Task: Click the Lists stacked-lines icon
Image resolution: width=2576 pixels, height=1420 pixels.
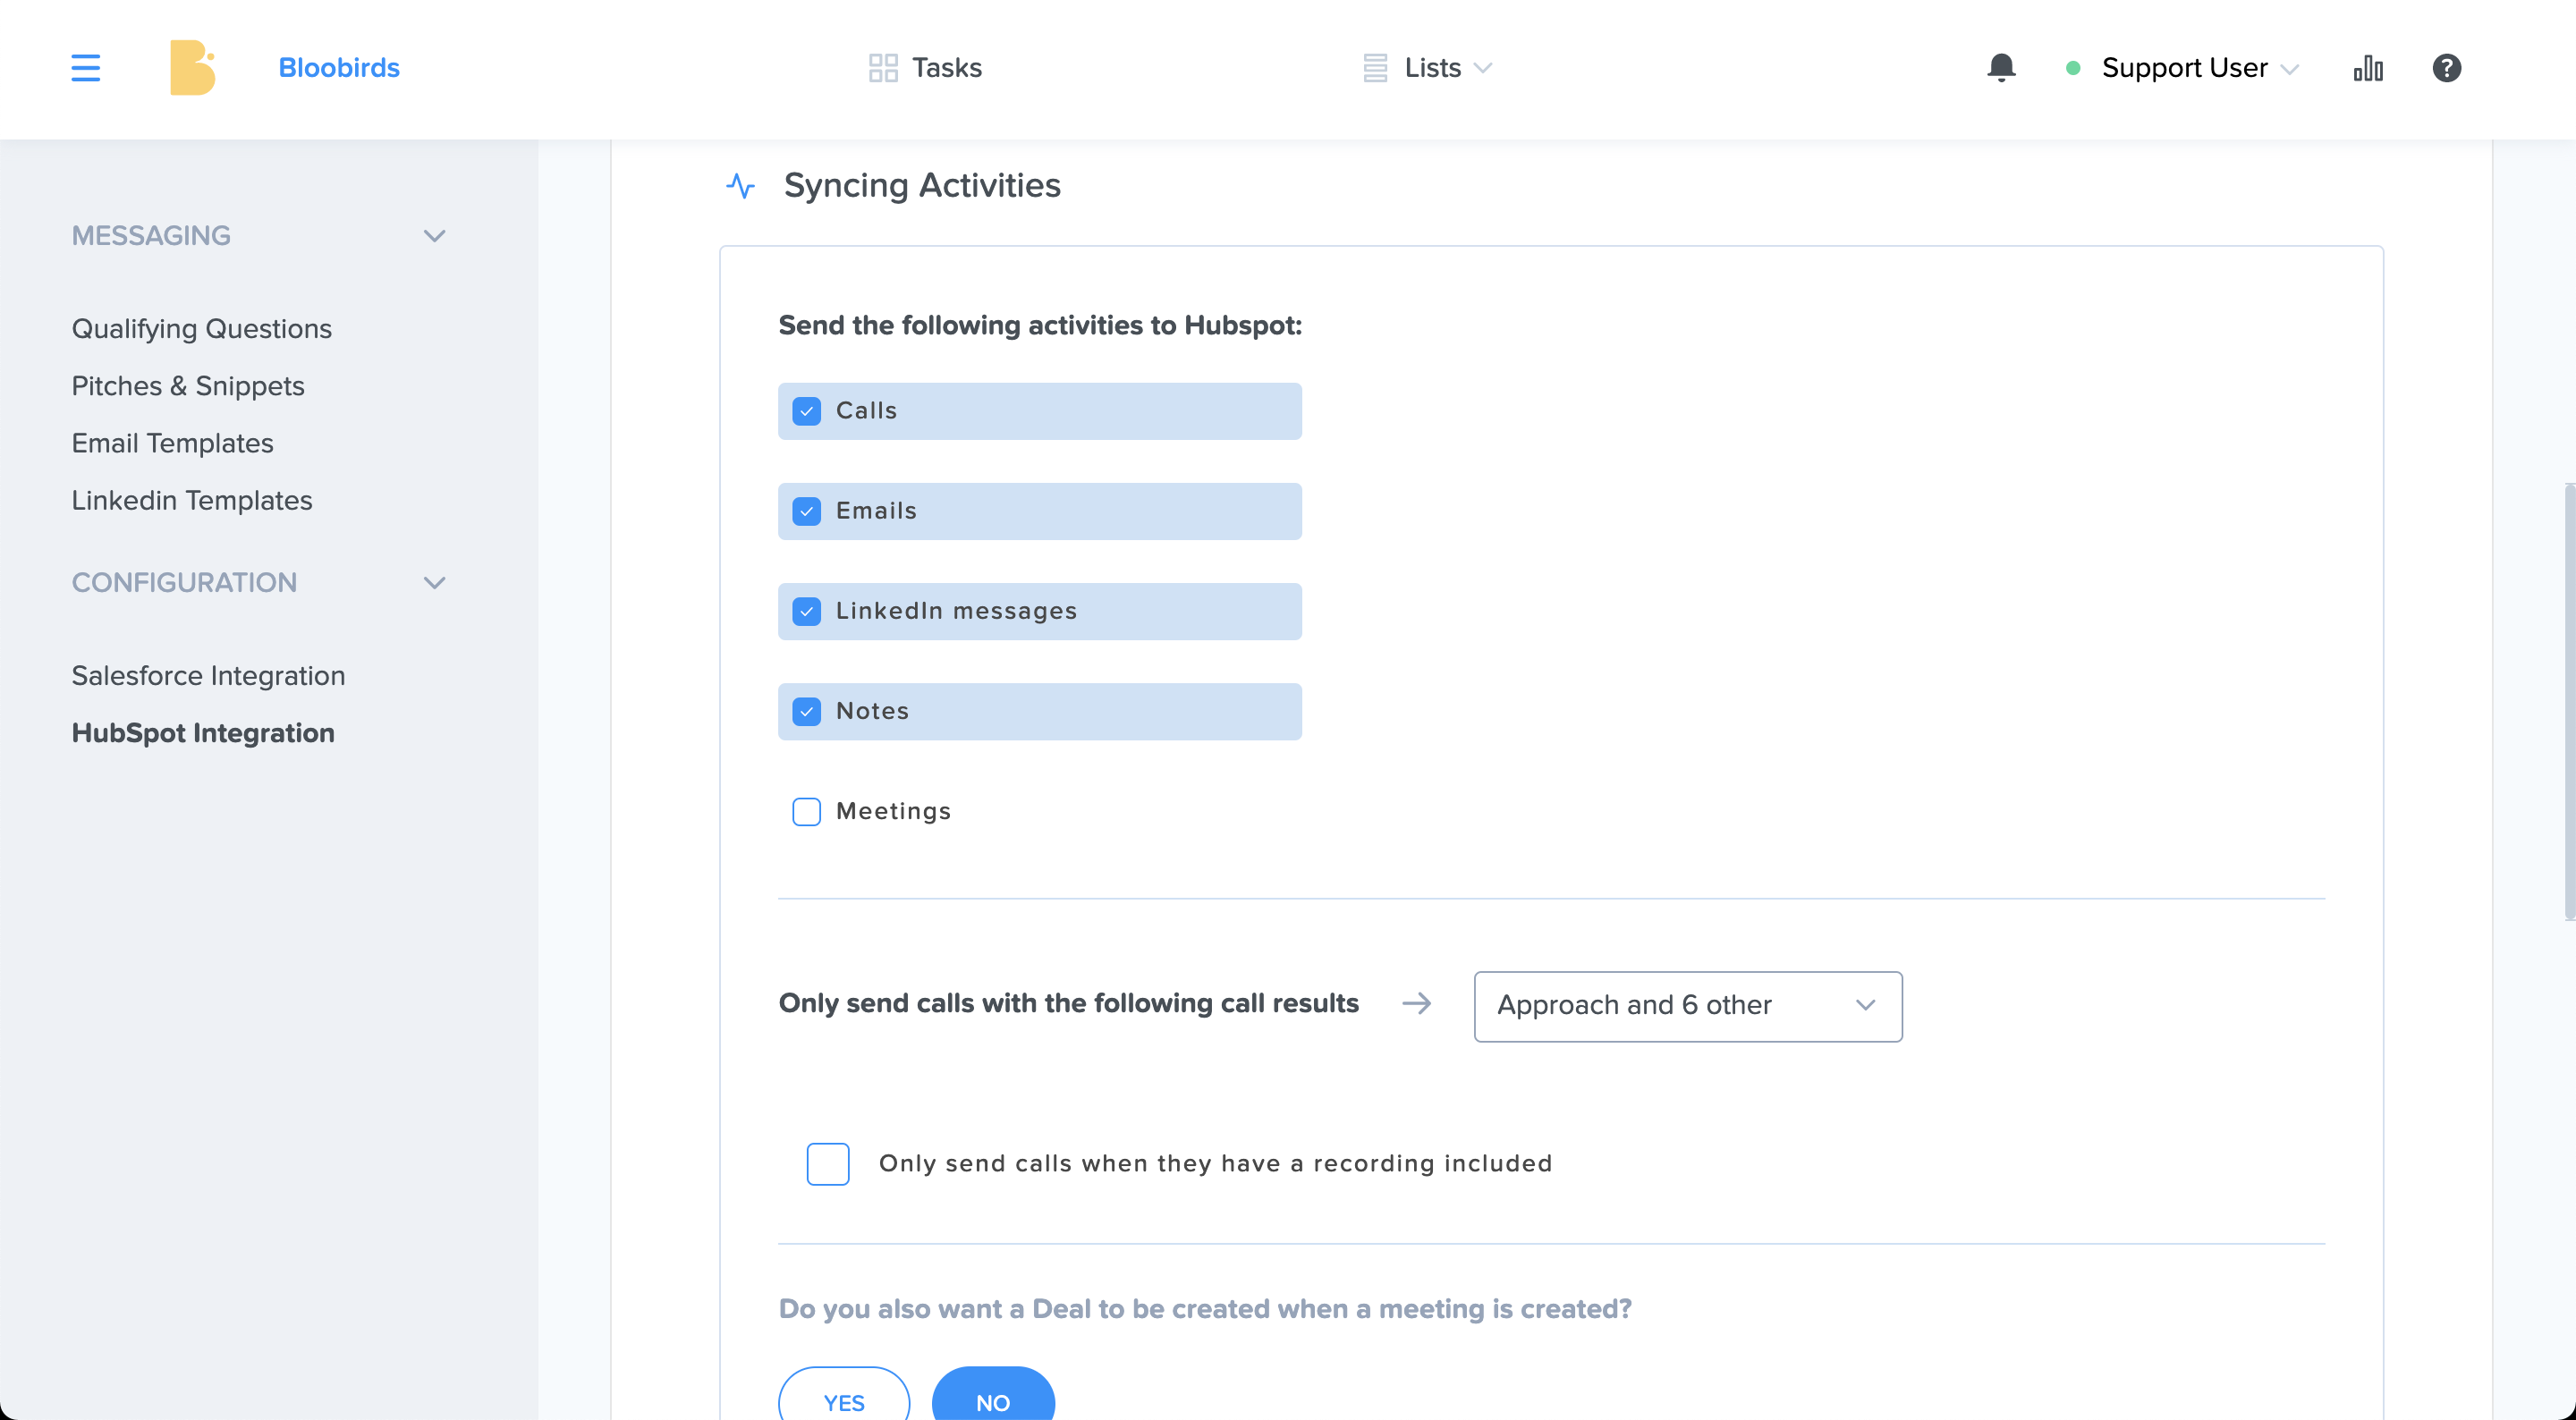Action: [1375, 68]
